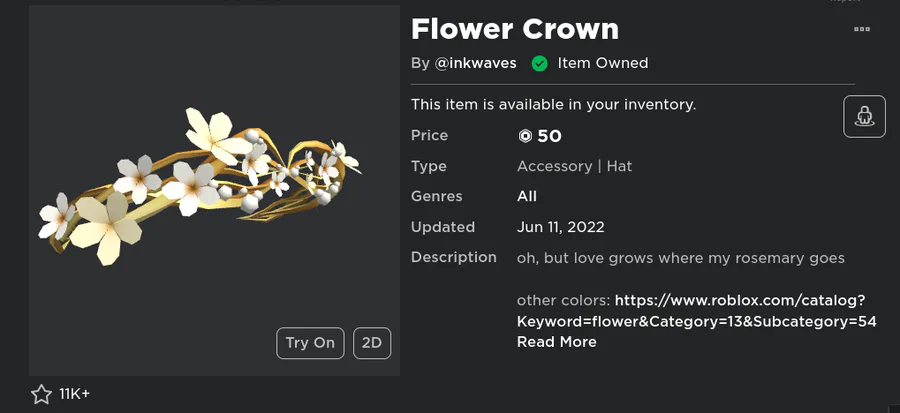The width and height of the screenshot is (900, 413).
Task: Click the Item Owned status label
Action: [x=603, y=63]
